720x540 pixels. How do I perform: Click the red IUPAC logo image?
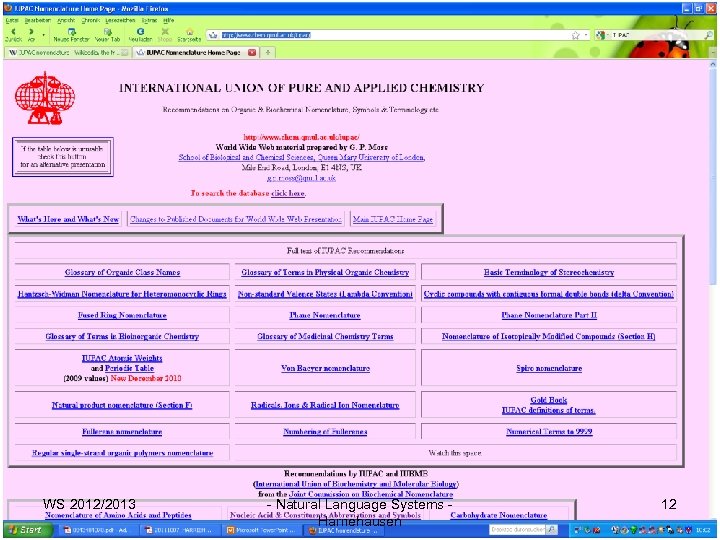[45, 98]
